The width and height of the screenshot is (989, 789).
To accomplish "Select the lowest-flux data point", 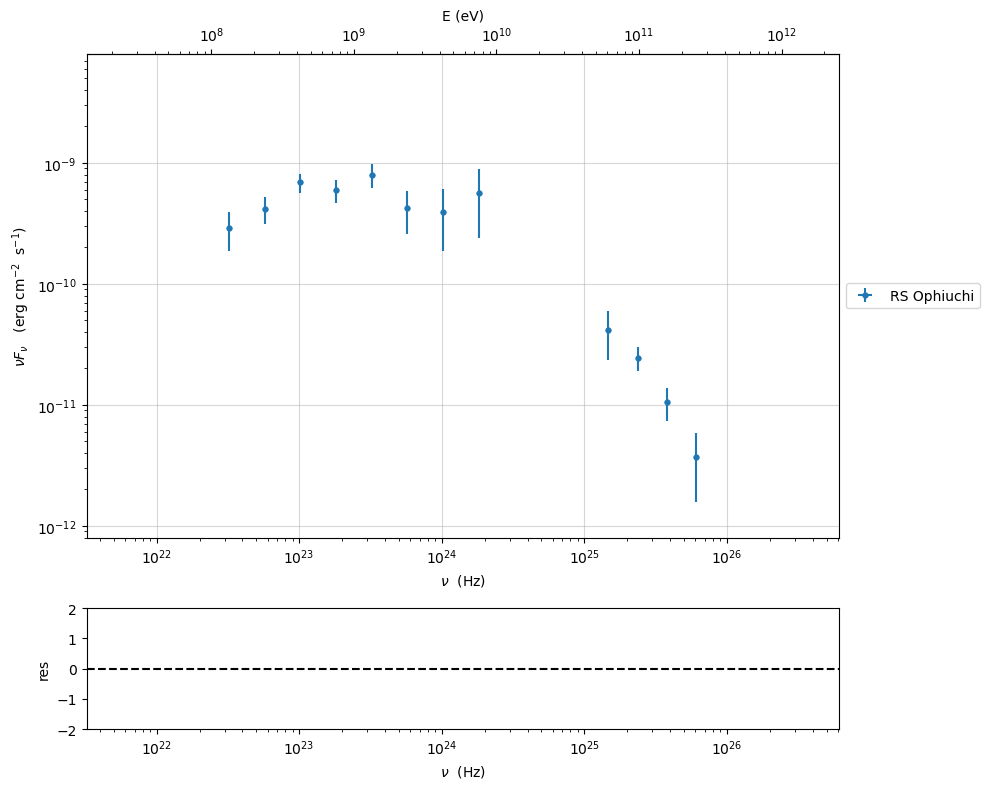I will pyautogui.click(x=696, y=457).
